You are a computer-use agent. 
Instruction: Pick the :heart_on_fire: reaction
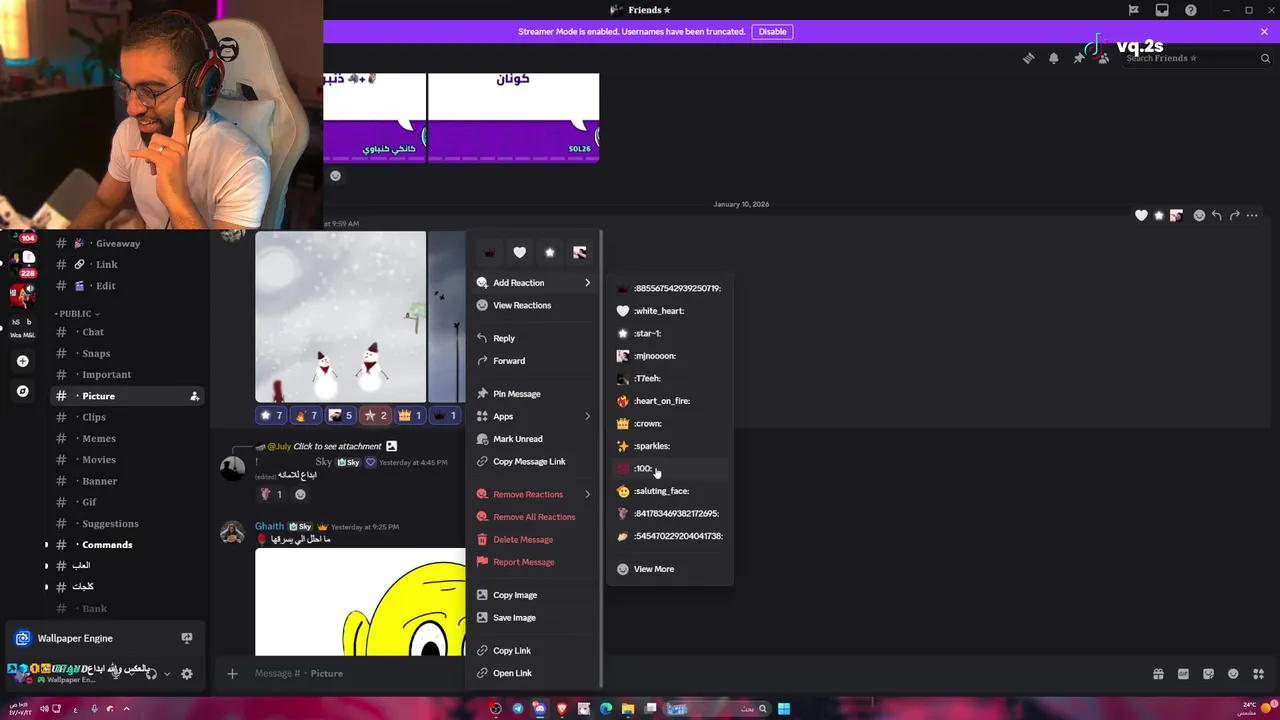670,401
